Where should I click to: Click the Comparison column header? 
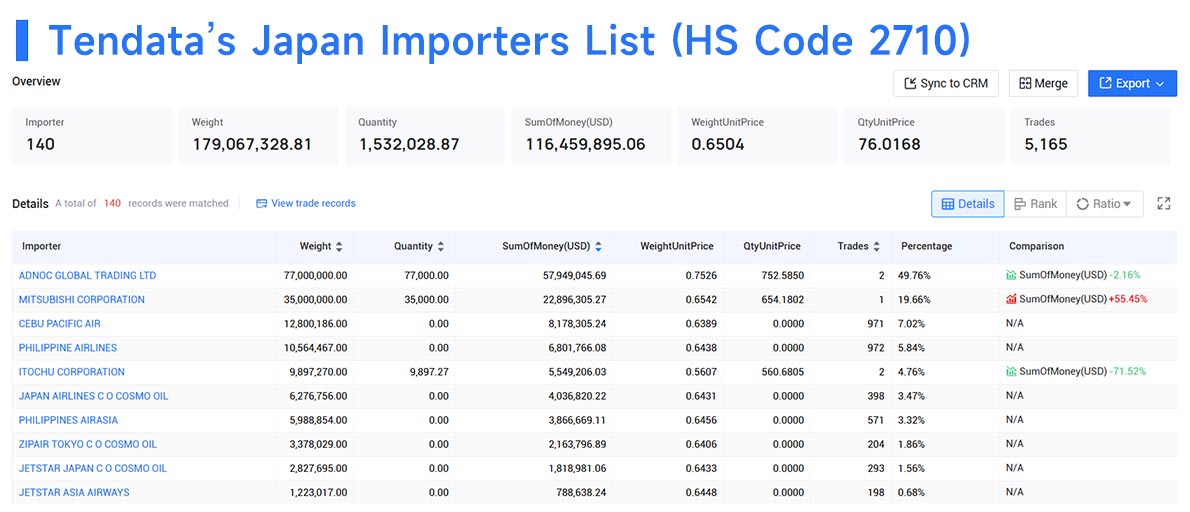point(1037,247)
